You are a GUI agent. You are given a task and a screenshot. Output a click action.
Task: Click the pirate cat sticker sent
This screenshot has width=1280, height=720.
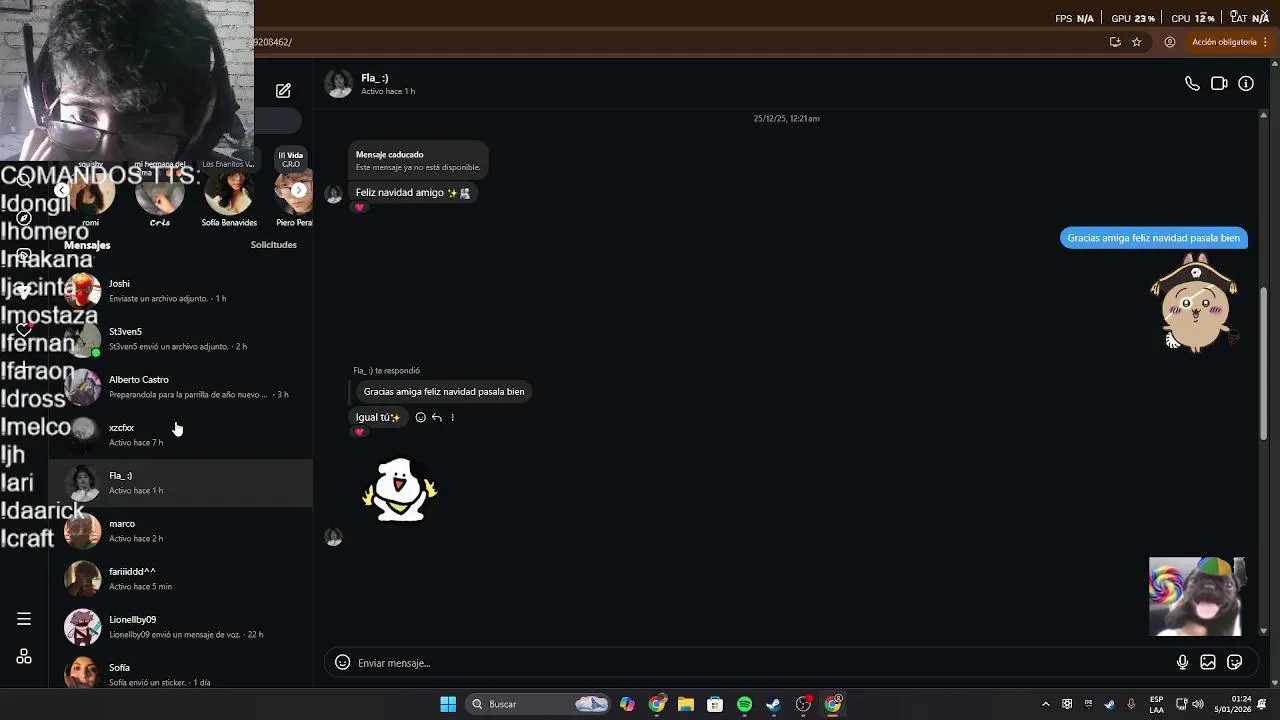click(x=1195, y=303)
